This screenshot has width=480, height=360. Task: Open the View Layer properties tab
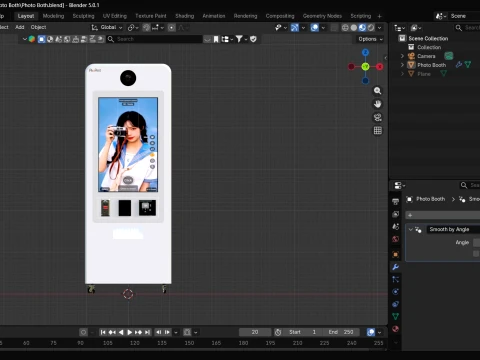pos(396,214)
